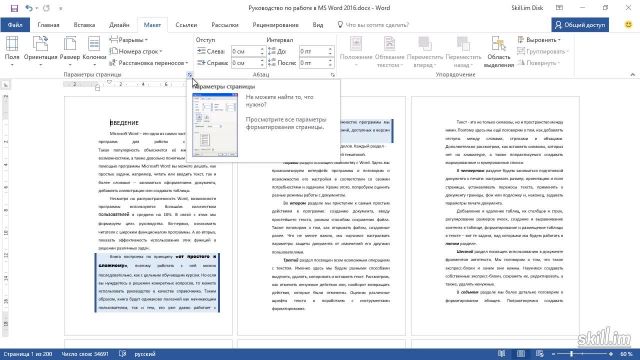Open the Undo history dropdown arrow

pyautogui.click(x=36, y=8)
